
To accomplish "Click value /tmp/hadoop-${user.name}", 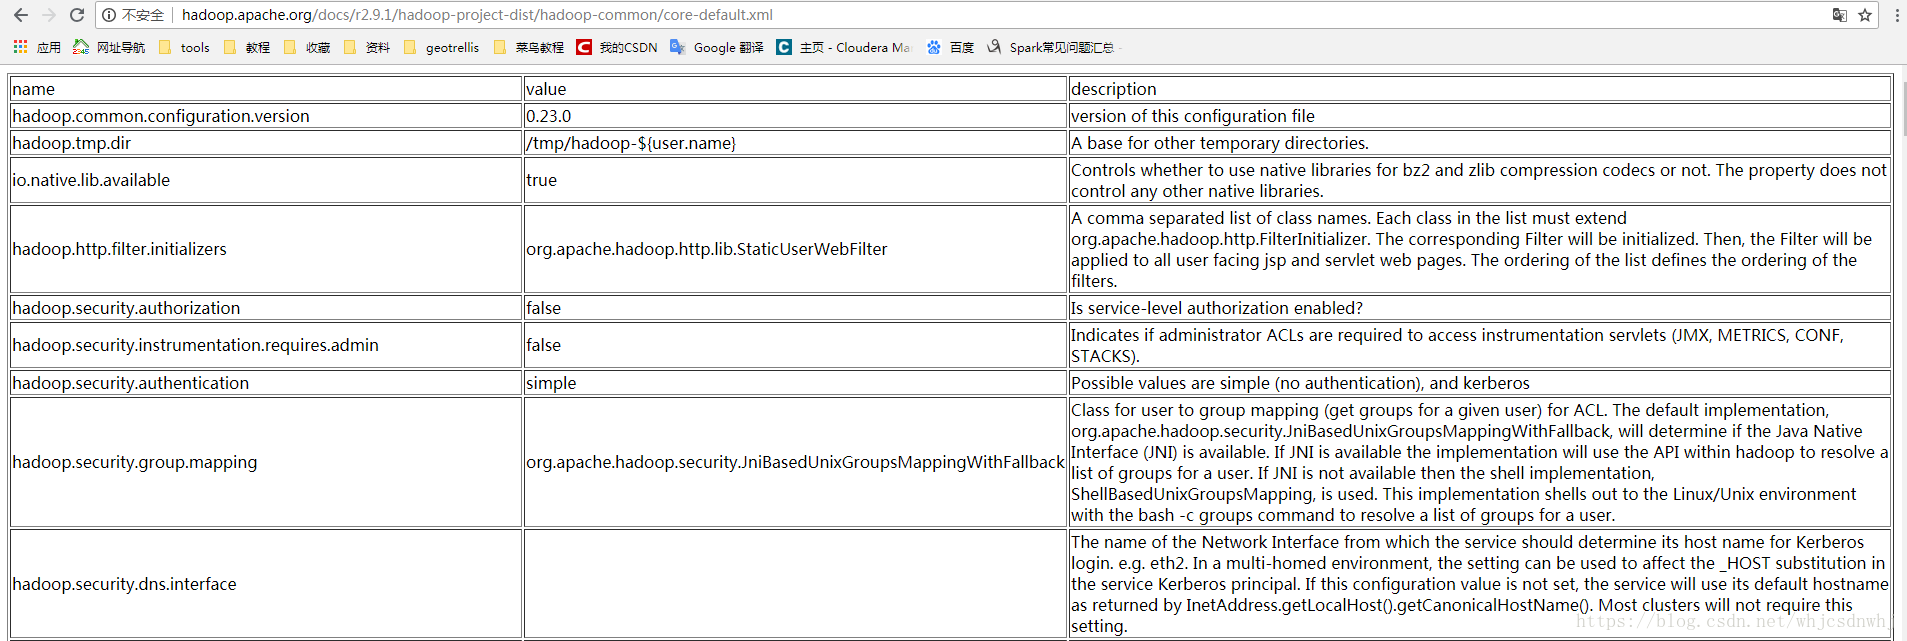I will [631, 143].
